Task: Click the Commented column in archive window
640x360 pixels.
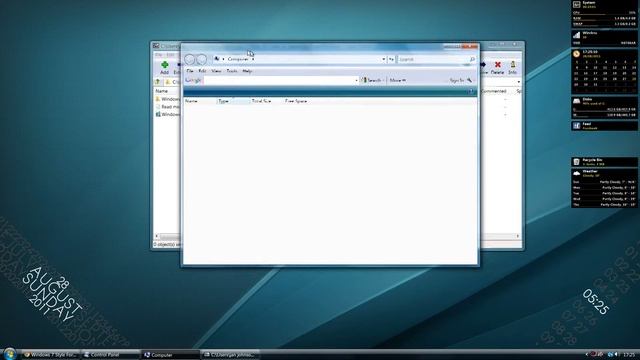Action: click(494, 91)
